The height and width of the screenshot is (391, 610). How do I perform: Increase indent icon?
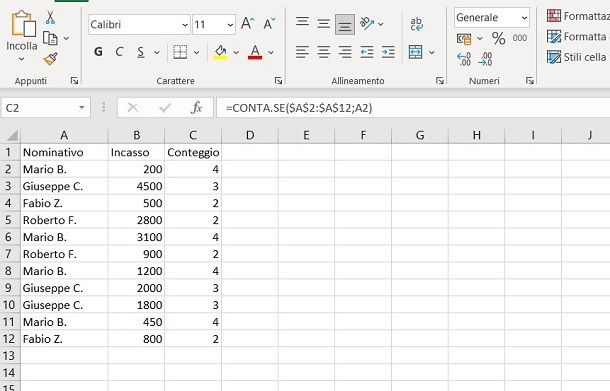(x=388, y=52)
